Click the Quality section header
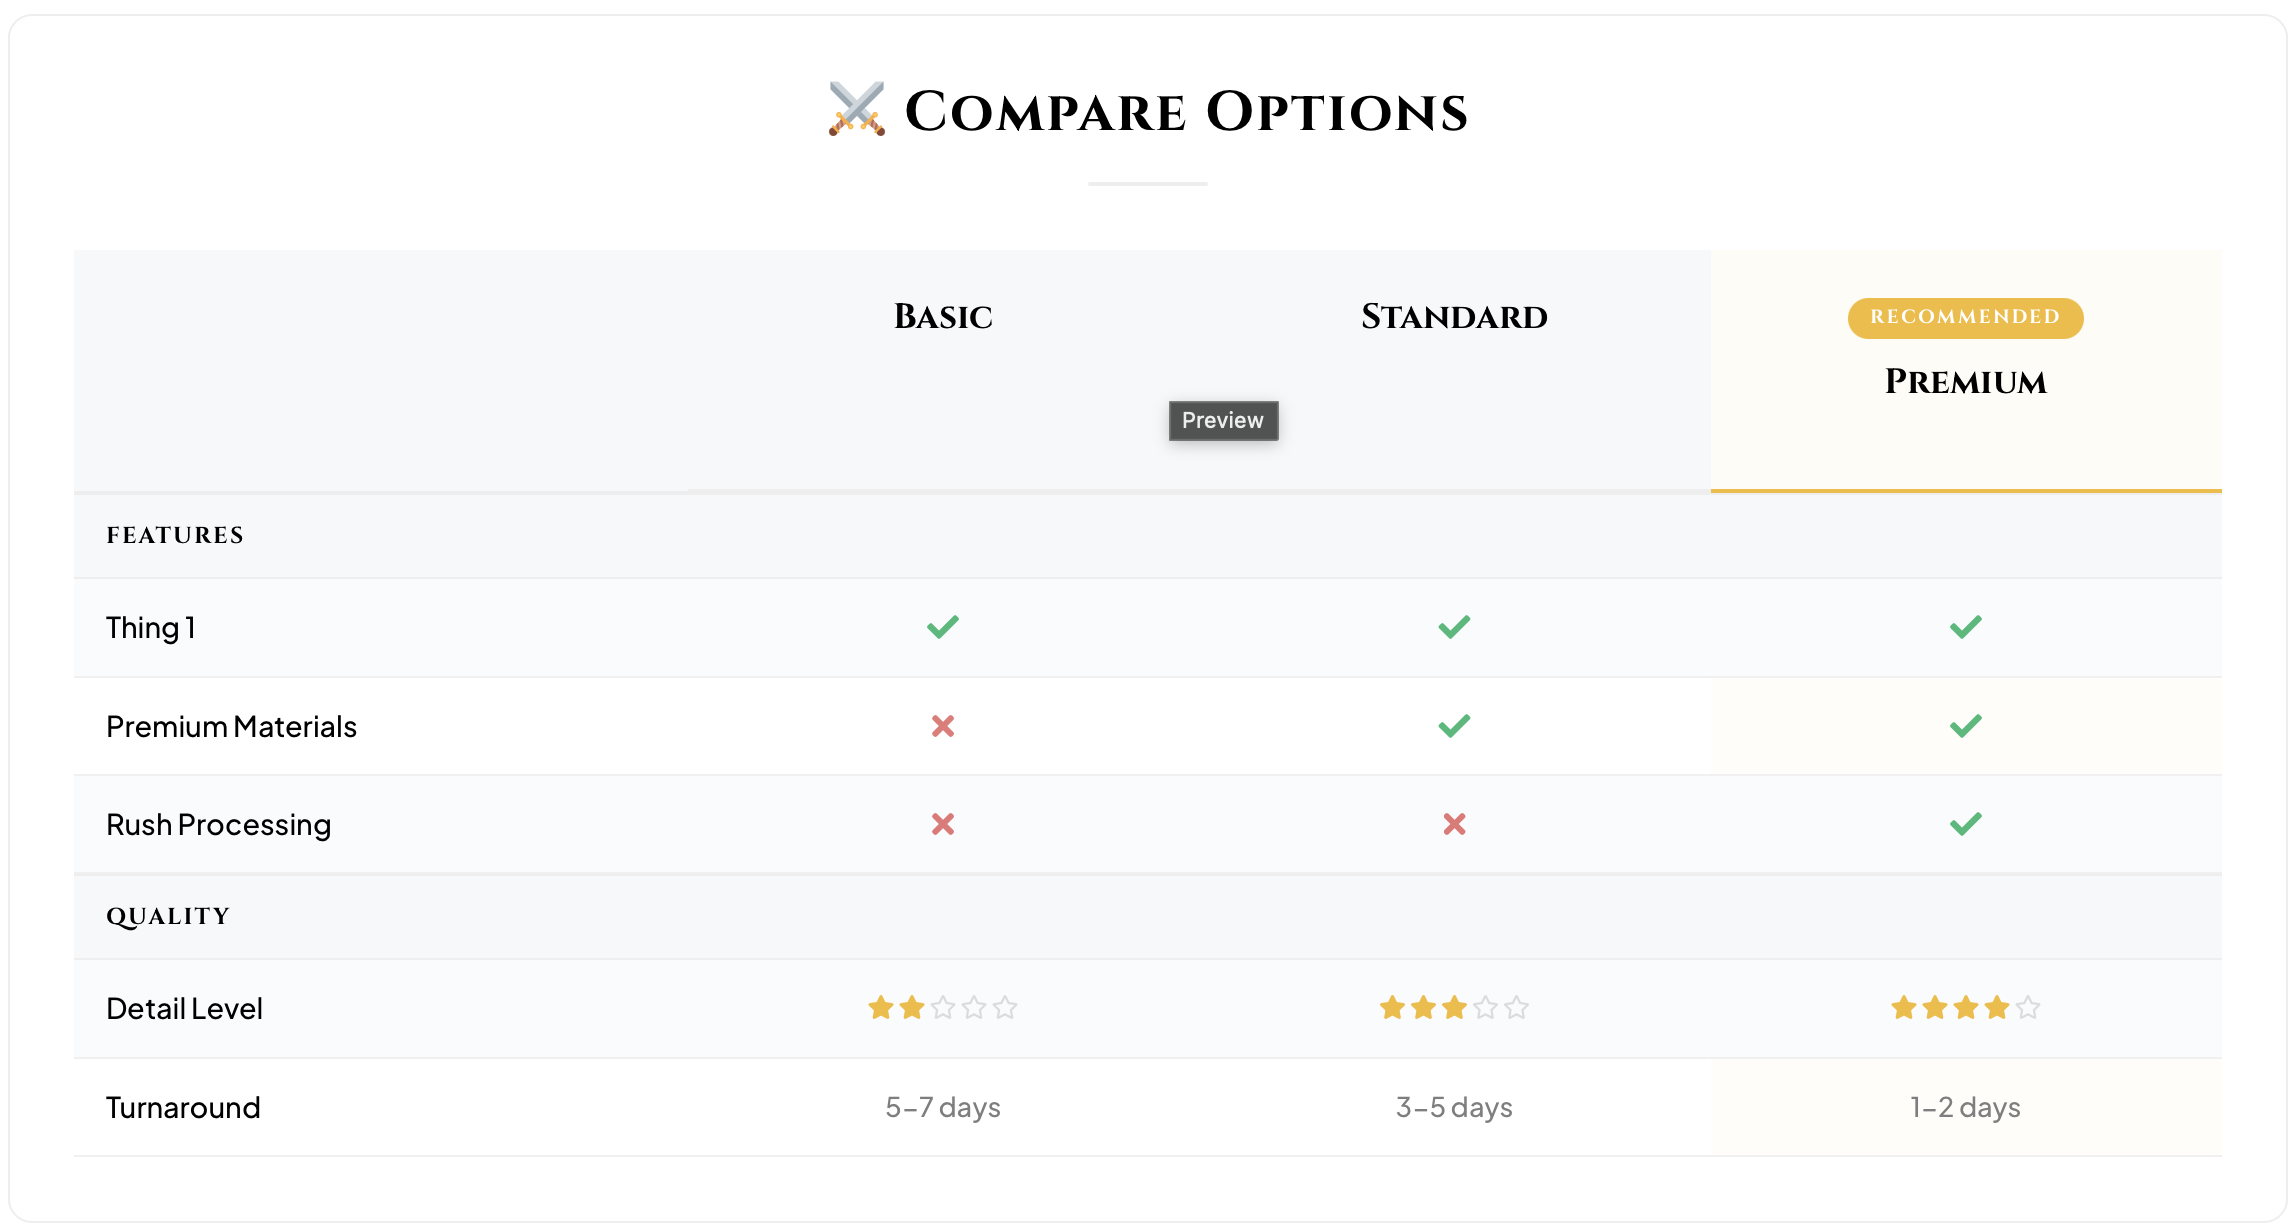Screen dimensions: 2296x1230 [168, 916]
